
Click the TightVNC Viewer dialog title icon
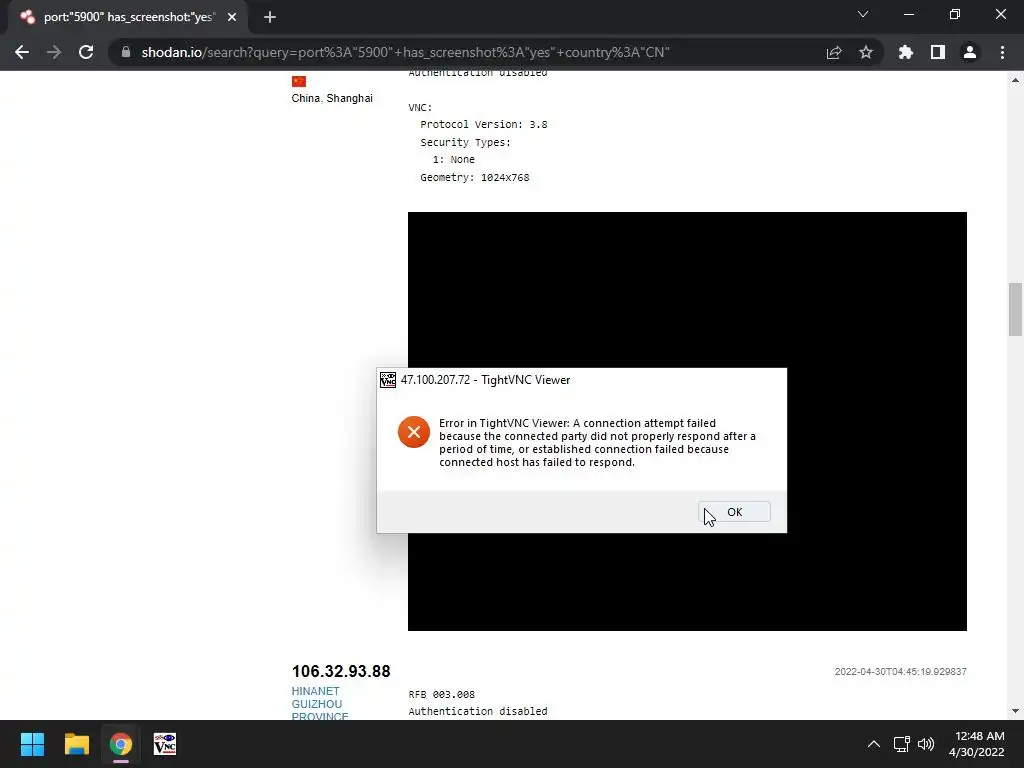(x=388, y=380)
